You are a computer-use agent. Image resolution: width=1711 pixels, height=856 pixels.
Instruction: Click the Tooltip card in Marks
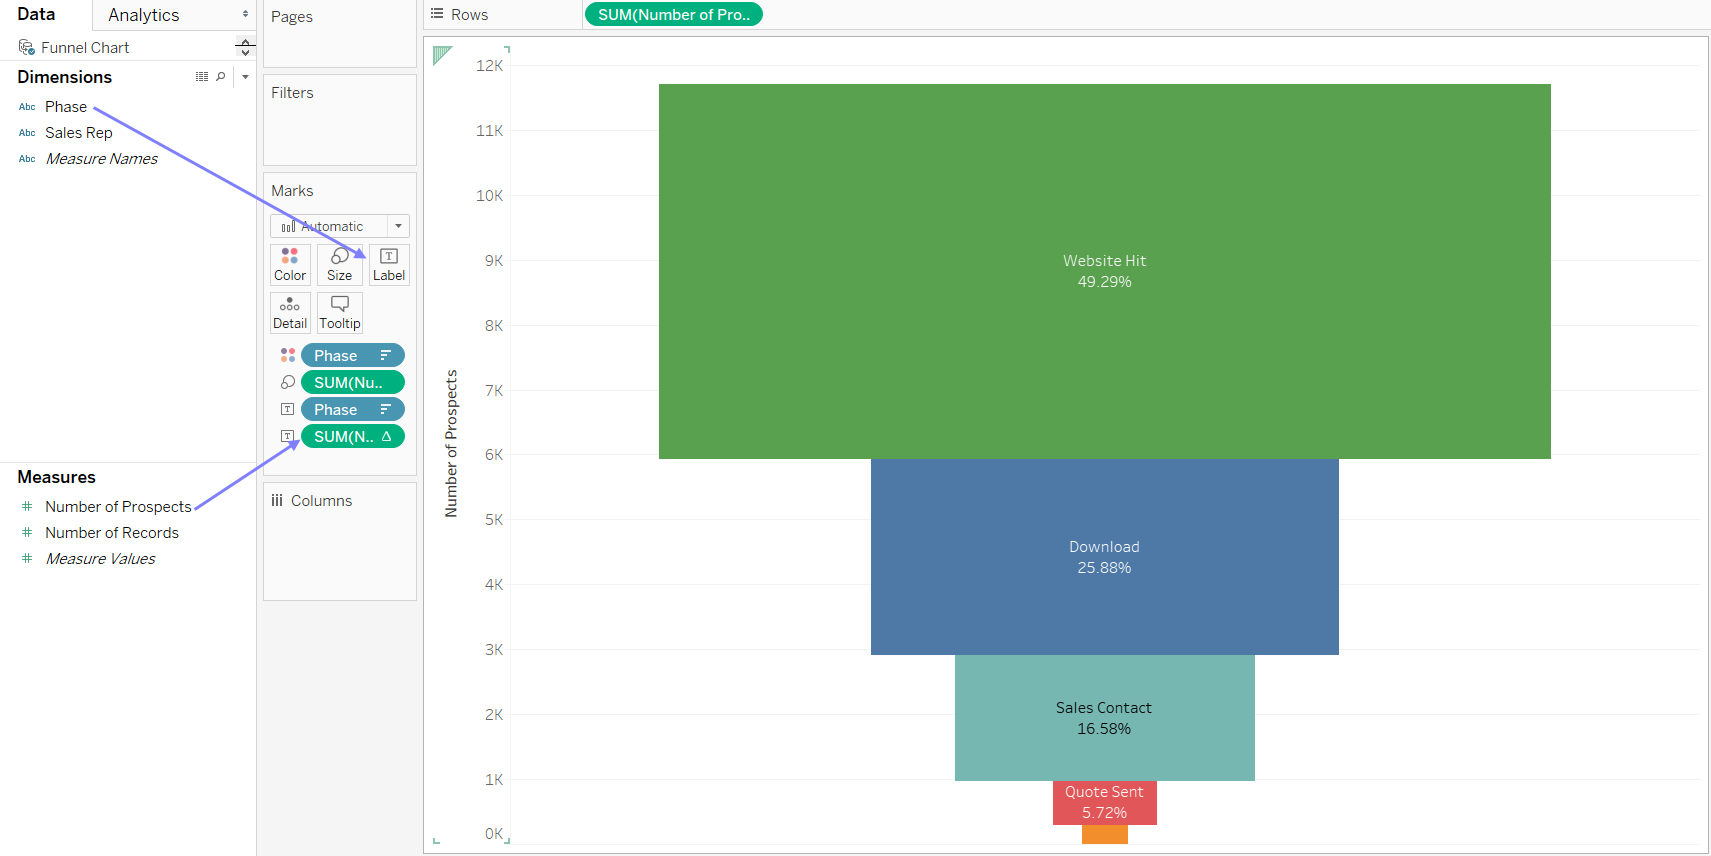tap(340, 313)
